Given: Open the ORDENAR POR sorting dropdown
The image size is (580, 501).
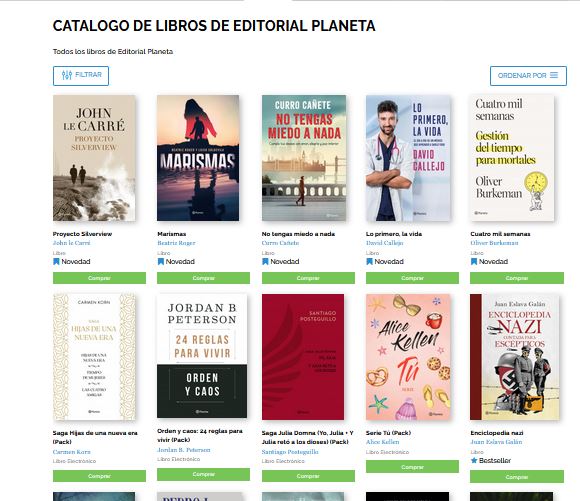Looking at the screenshot, I should point(528,76).
